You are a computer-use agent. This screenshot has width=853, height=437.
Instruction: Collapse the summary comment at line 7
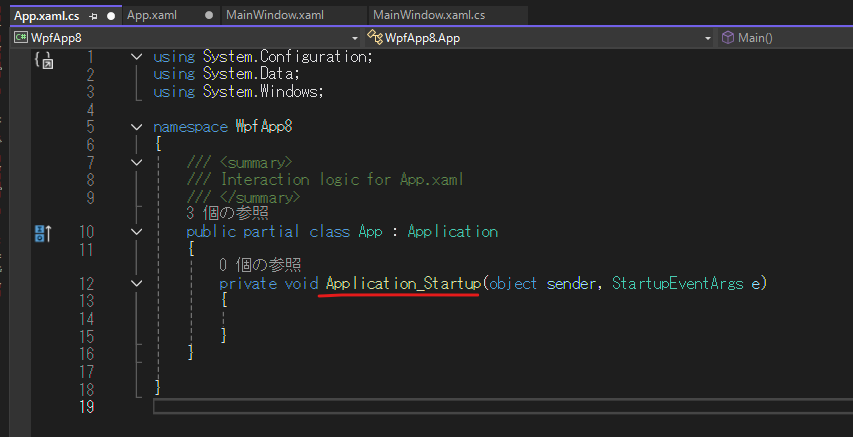point(137,162)
